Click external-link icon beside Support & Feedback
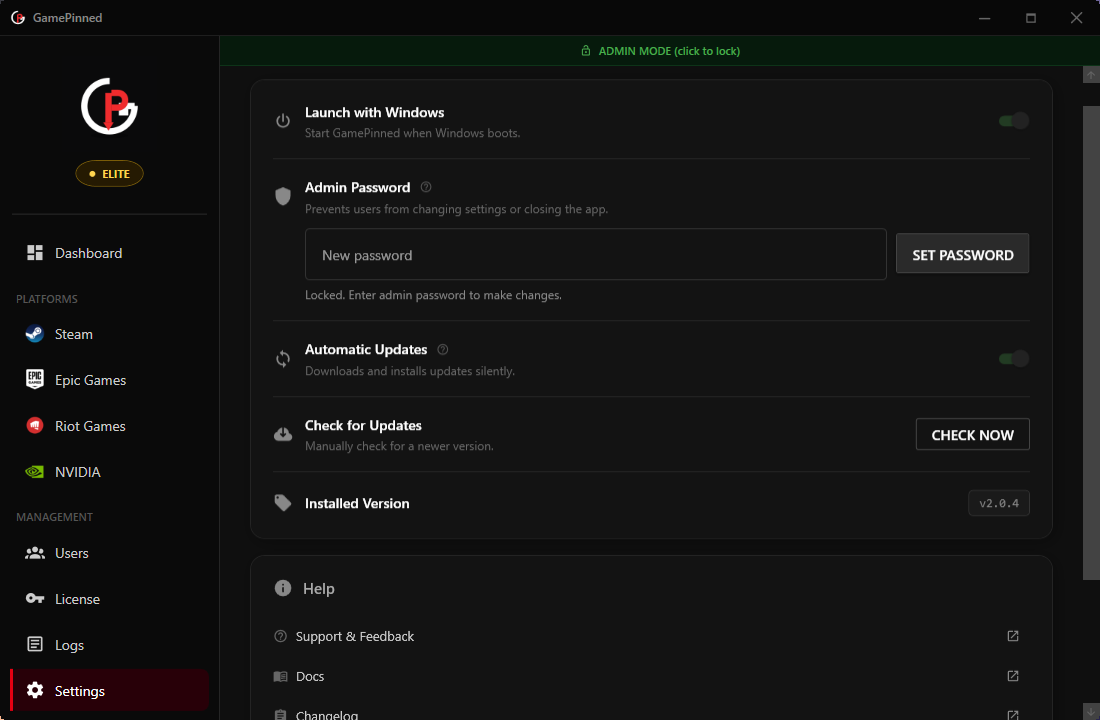This screenshot has width=1100, height=720. tap(1013, 636)
